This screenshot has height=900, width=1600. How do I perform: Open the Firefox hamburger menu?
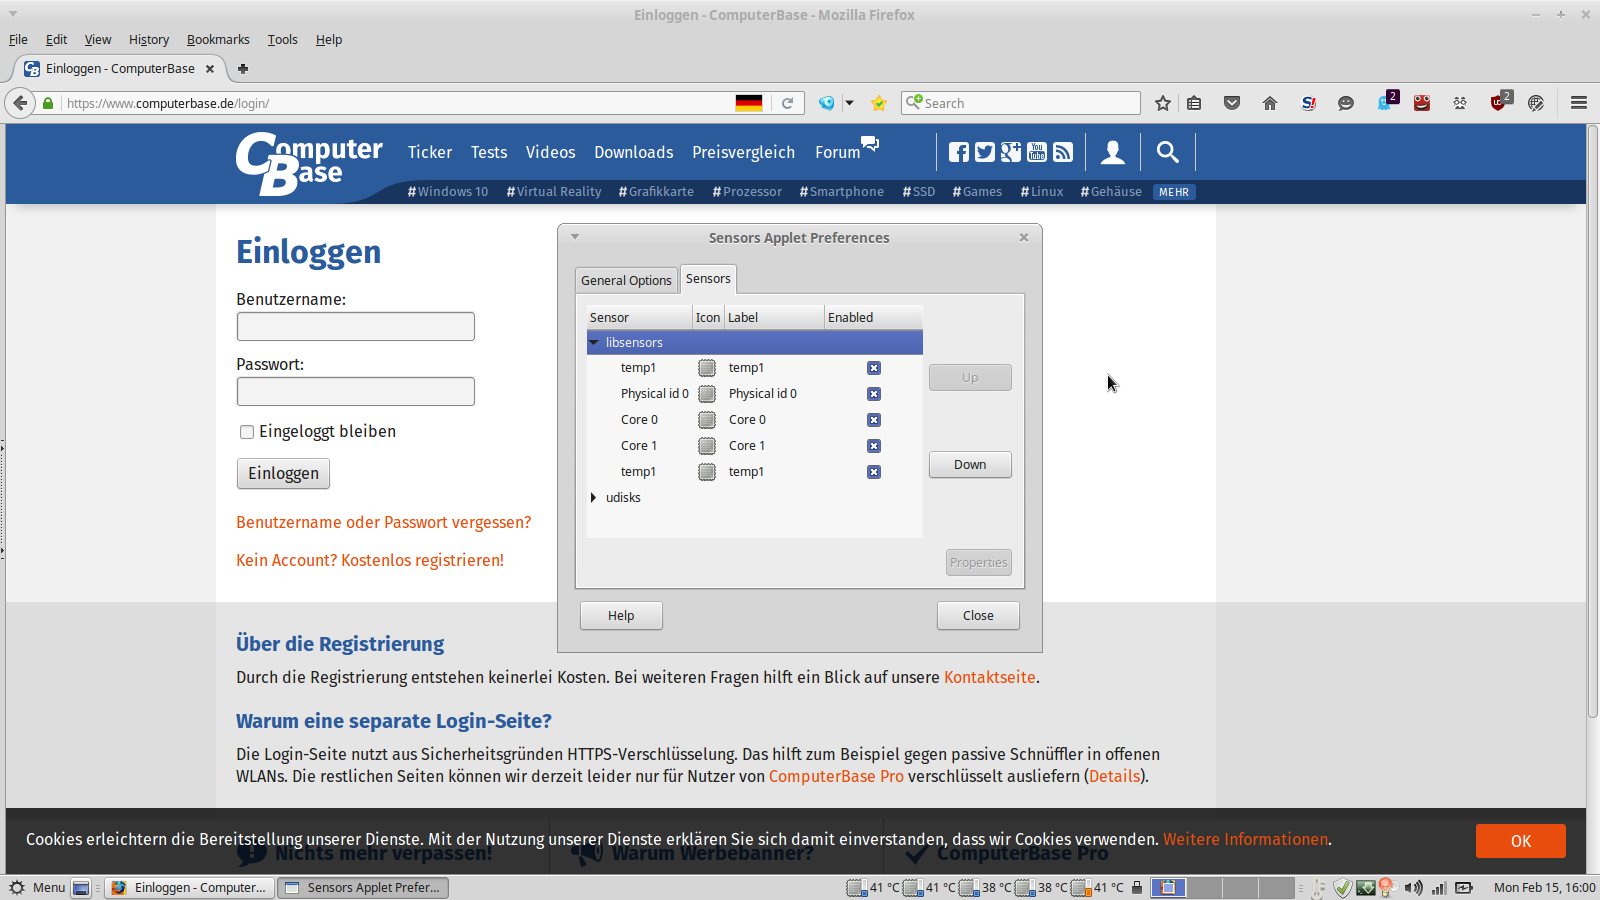coord(1579,103)
